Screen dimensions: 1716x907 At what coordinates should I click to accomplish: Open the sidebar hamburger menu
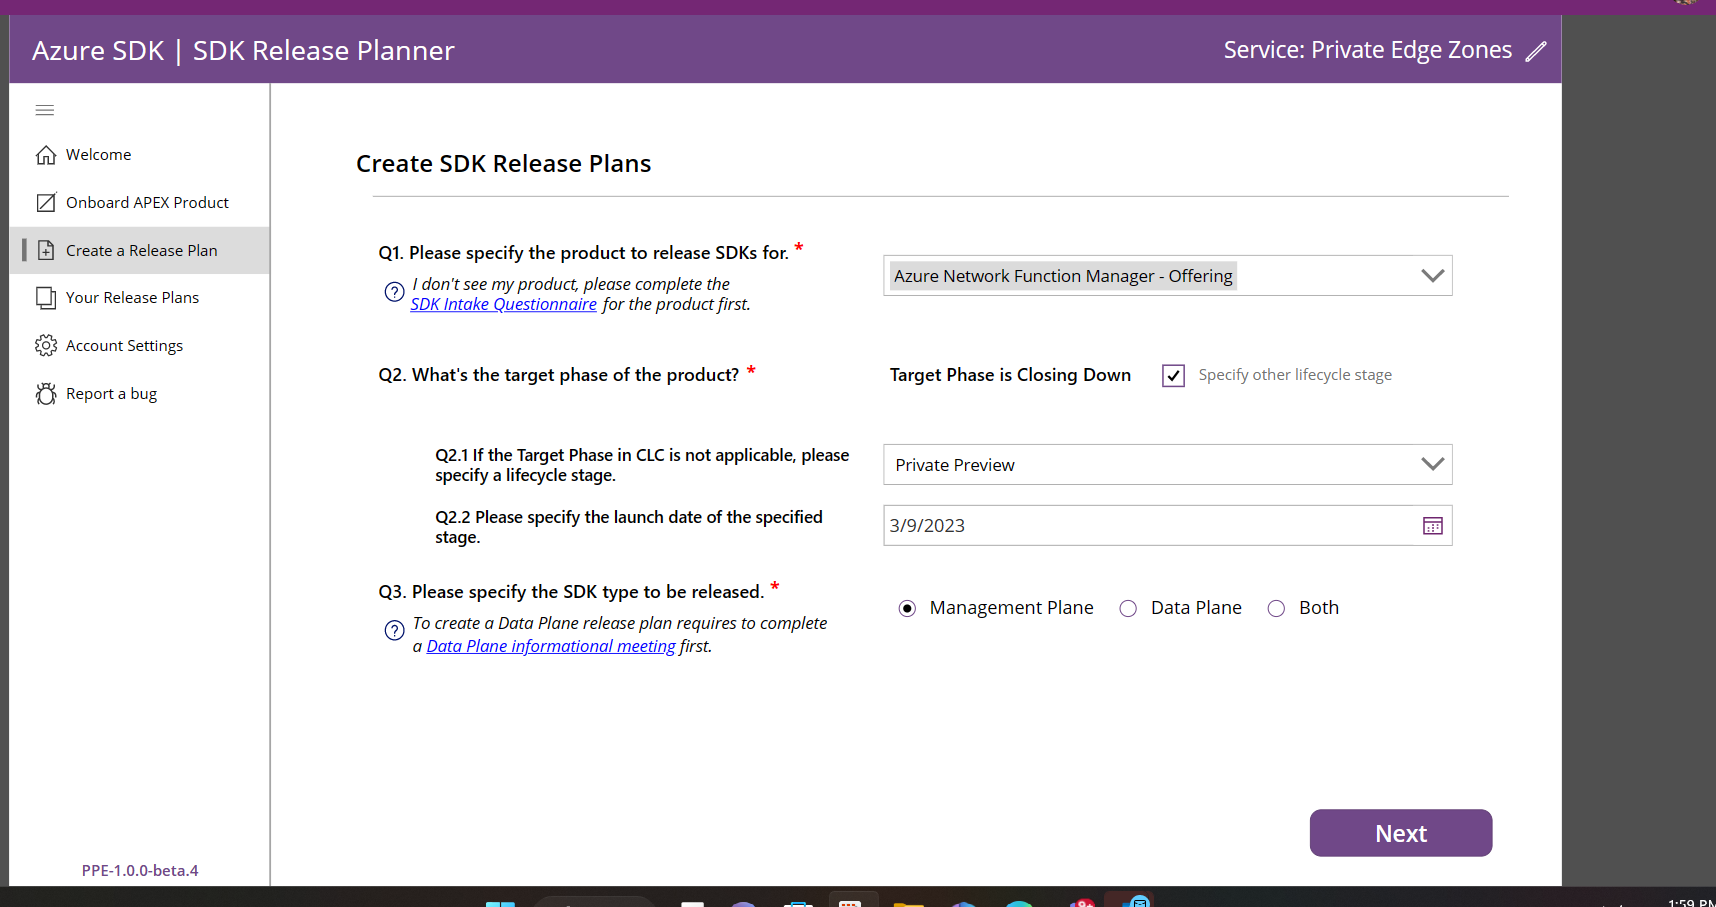tap(44, 110)
